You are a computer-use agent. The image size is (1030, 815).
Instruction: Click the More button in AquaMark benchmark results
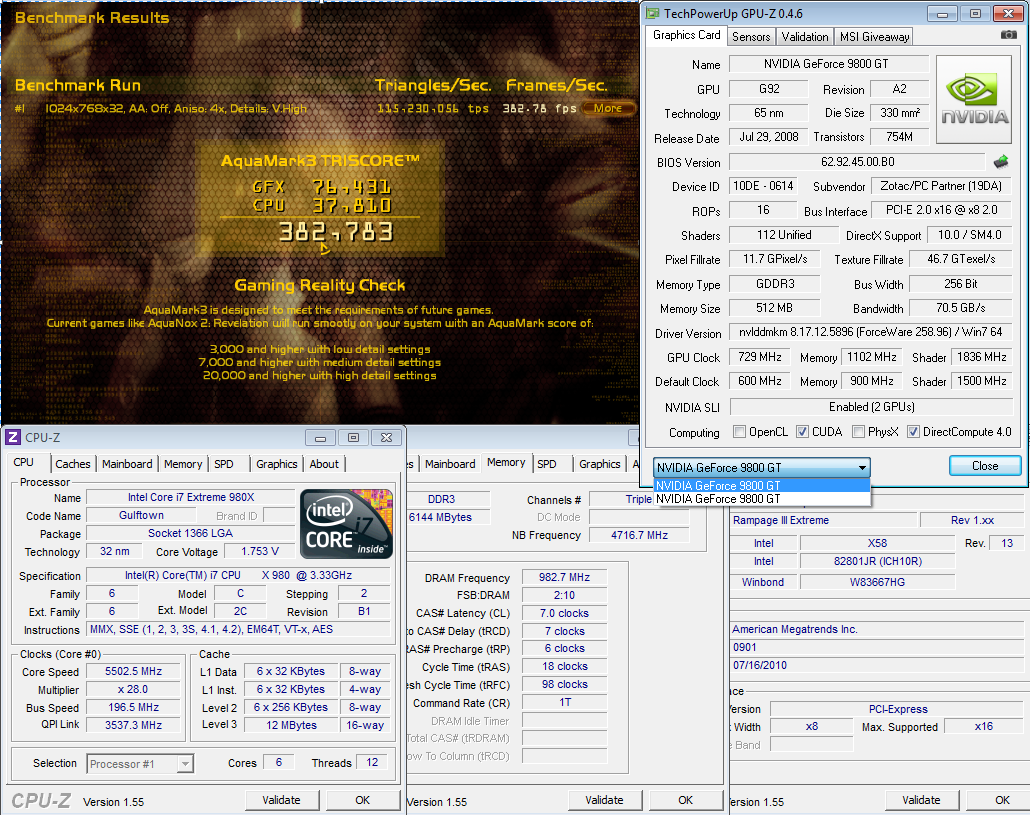(x=608, y=108)
